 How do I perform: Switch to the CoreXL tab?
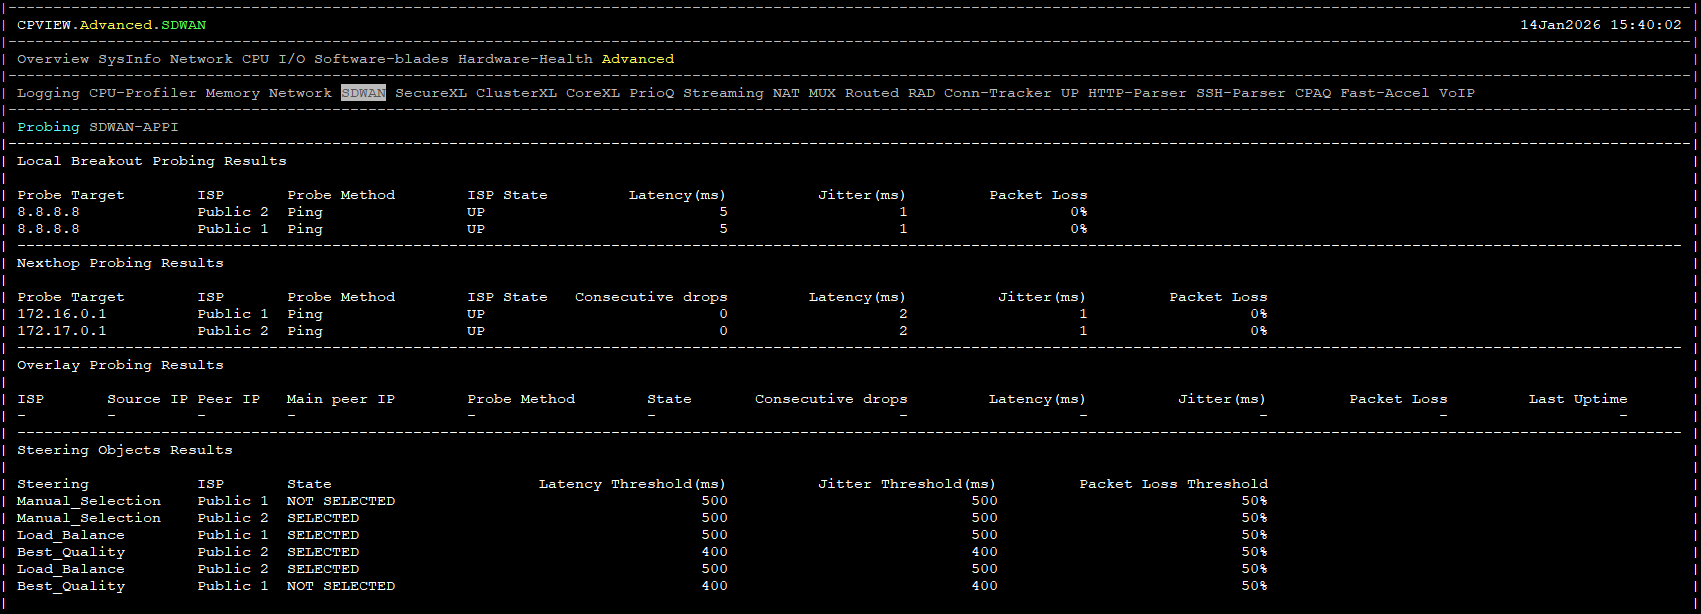tap(593, 93)
